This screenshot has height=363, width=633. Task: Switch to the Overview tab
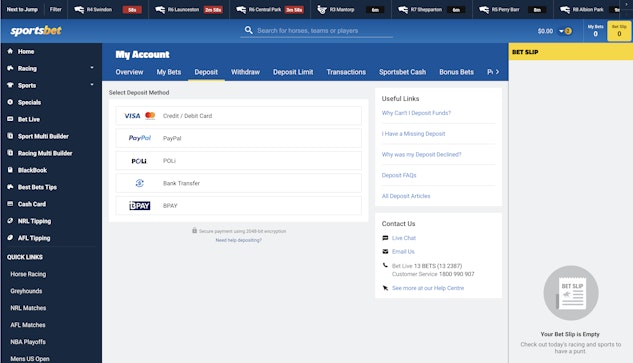coord(129,72)
